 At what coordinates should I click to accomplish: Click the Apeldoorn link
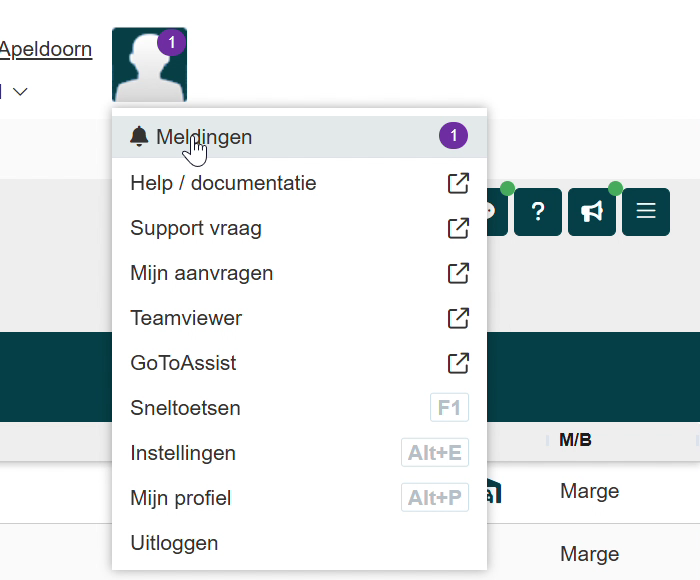pos(46,49)
